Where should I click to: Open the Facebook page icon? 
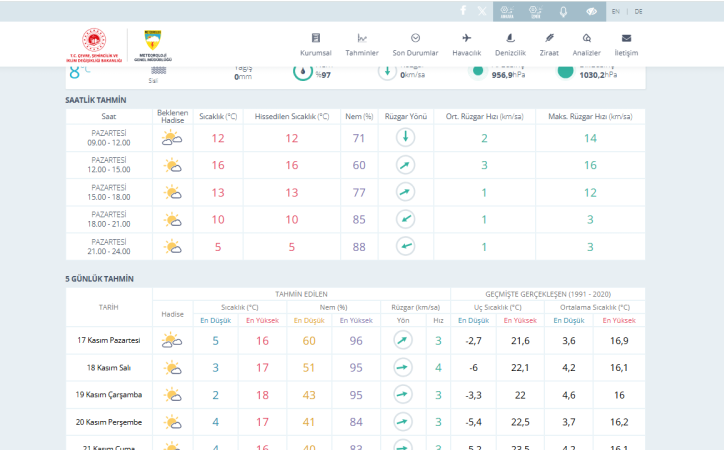(463, 11)
